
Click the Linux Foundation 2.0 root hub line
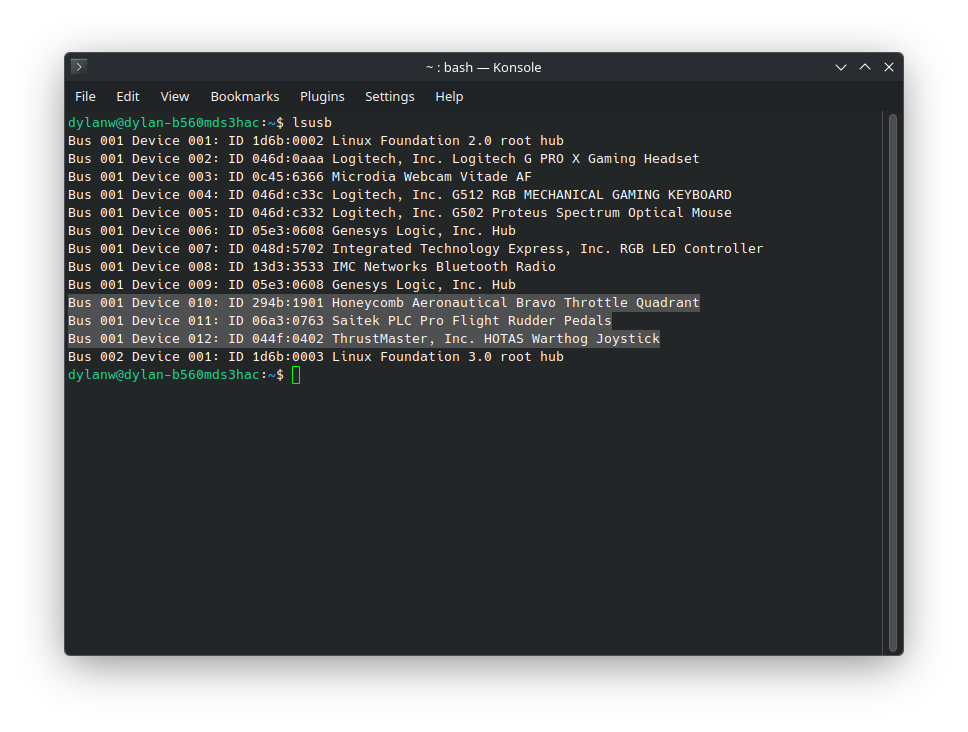(x=315, y=141)
